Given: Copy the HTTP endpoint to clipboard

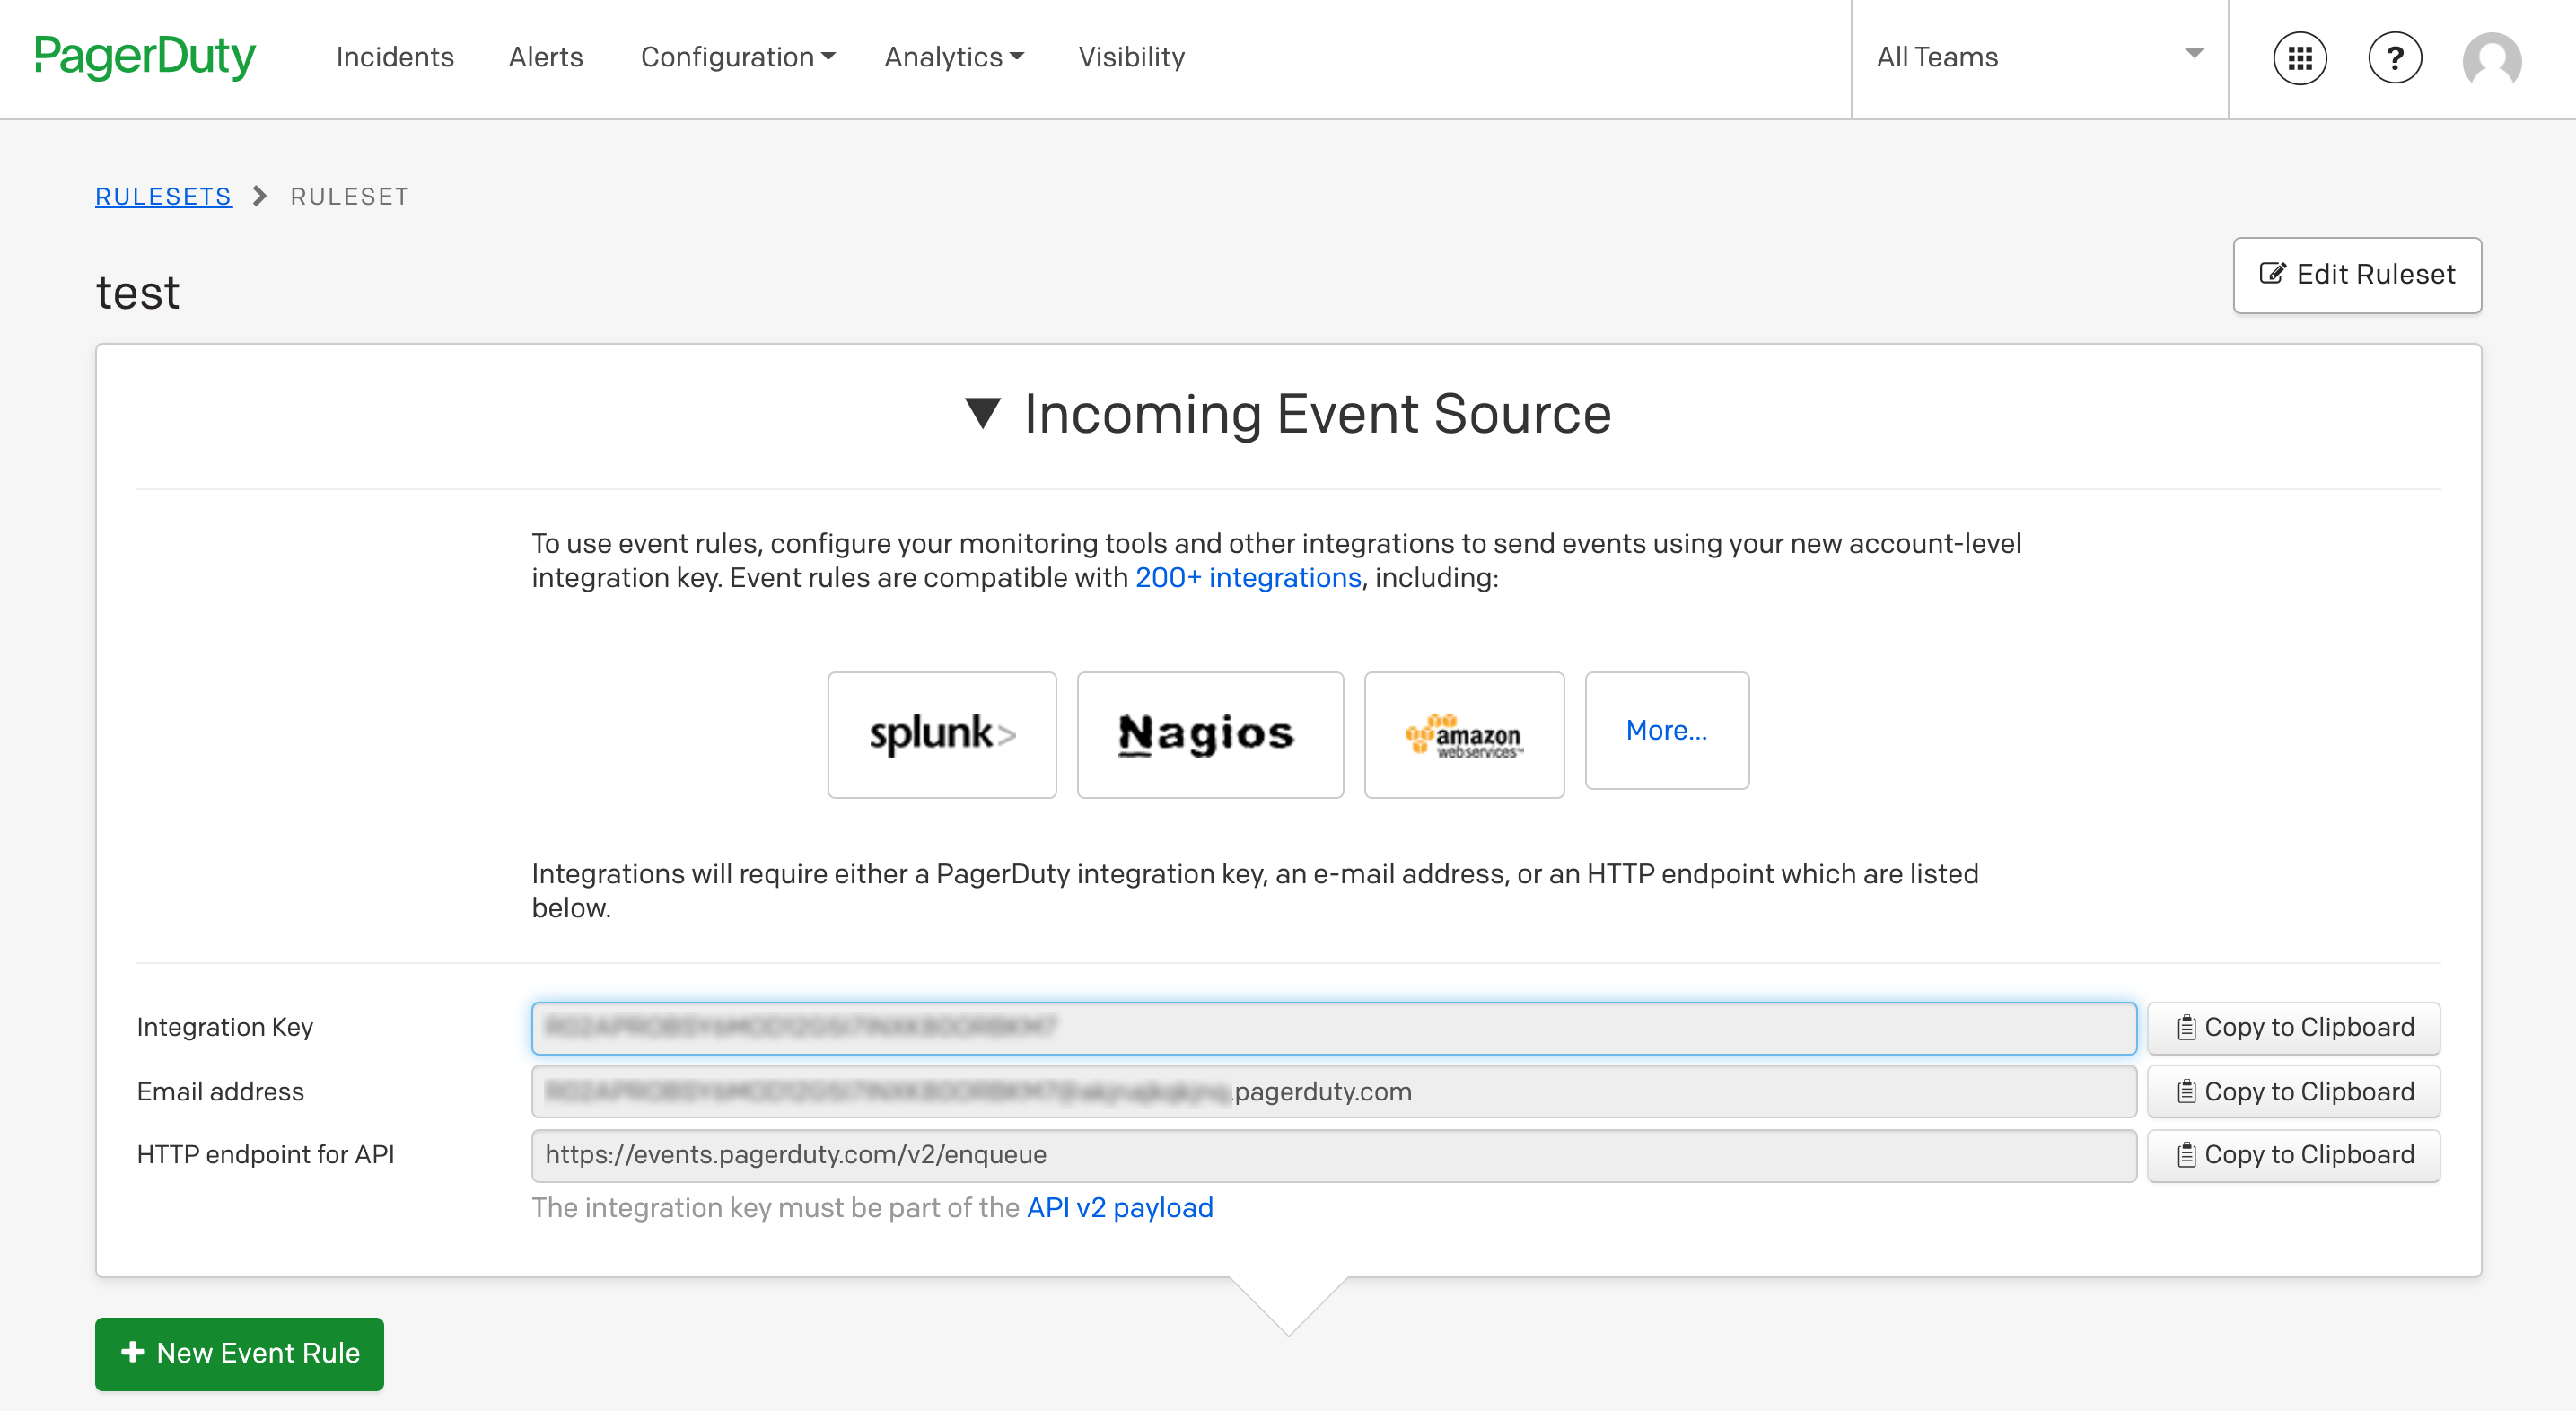Looking at the screenshot, I should click(2294, 1155).
